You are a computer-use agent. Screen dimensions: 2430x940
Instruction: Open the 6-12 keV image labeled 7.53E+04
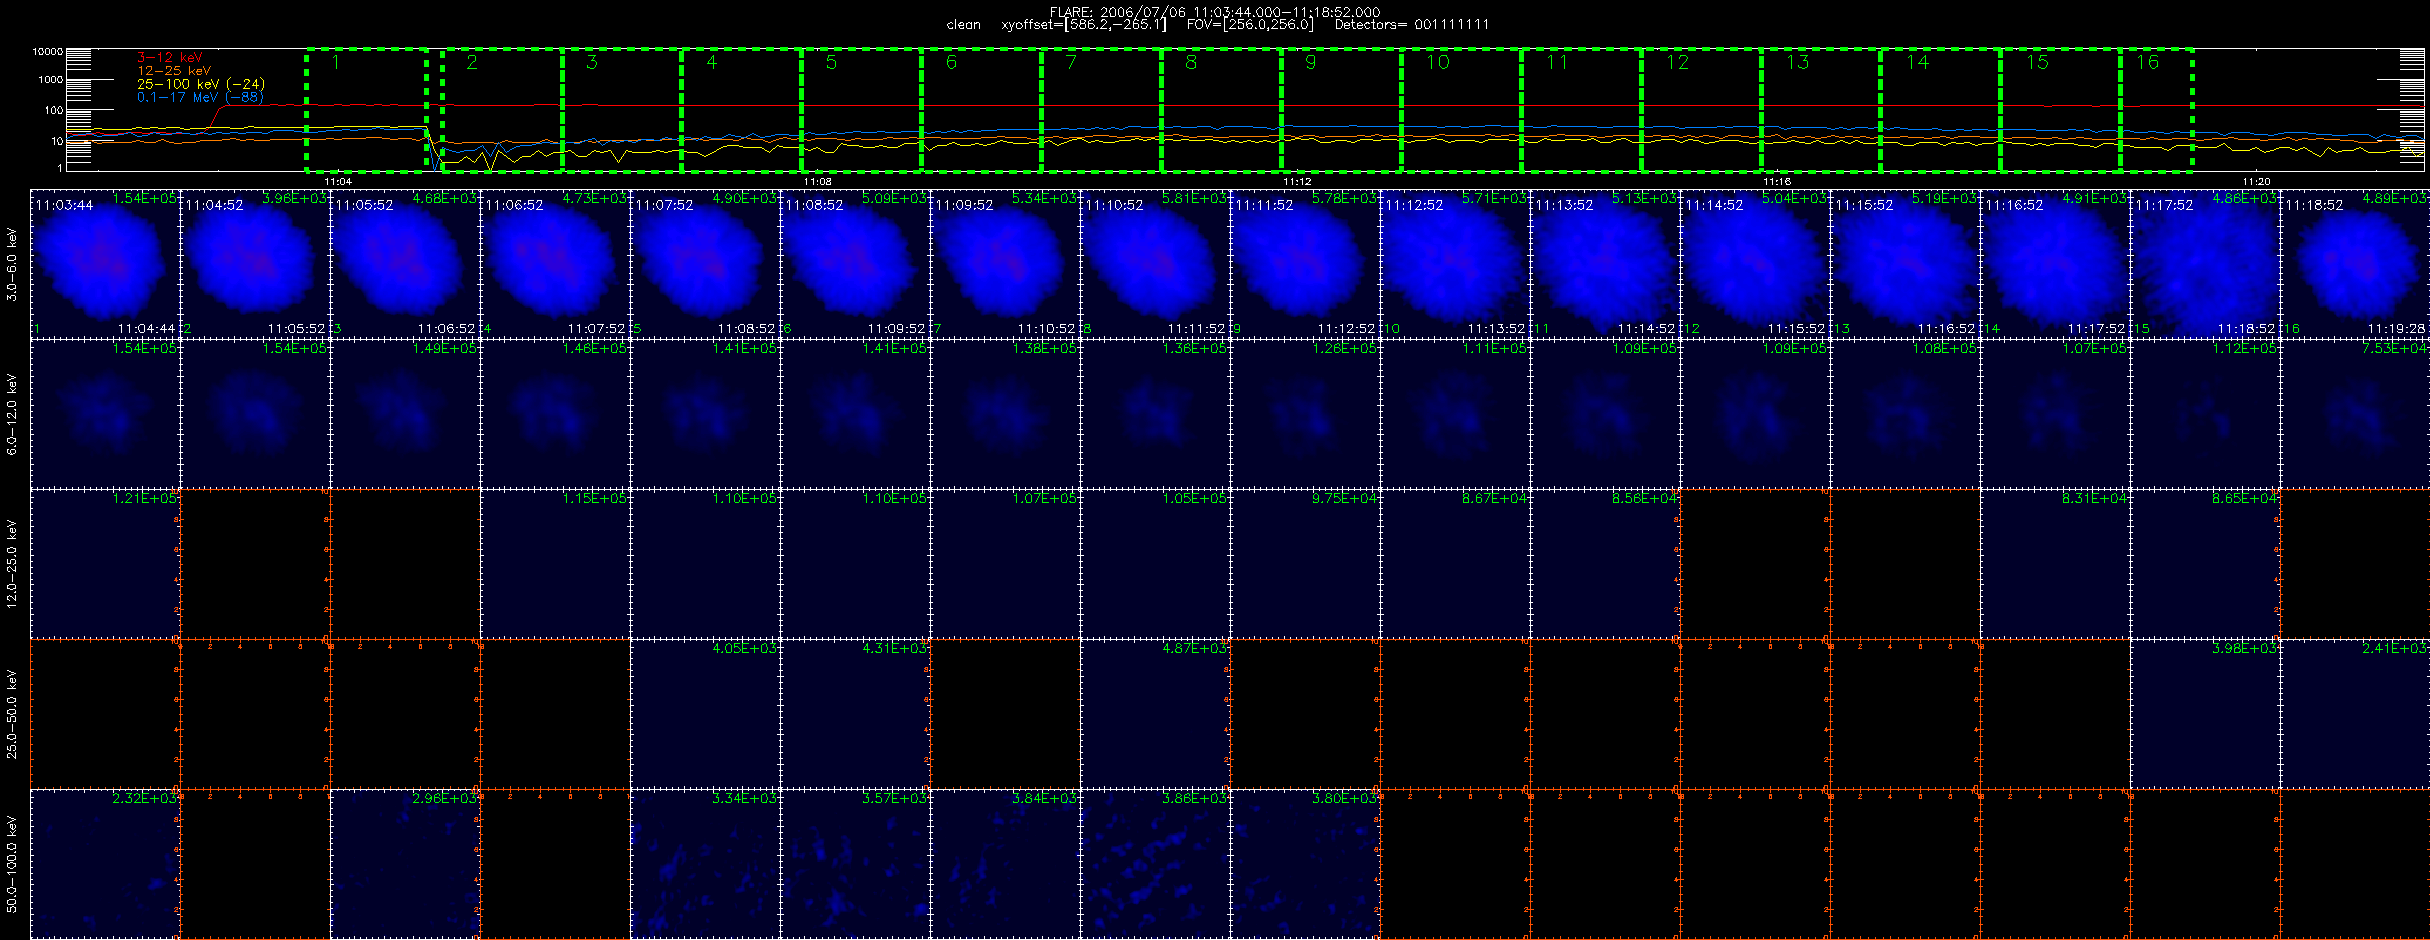tap(2355, 414)
